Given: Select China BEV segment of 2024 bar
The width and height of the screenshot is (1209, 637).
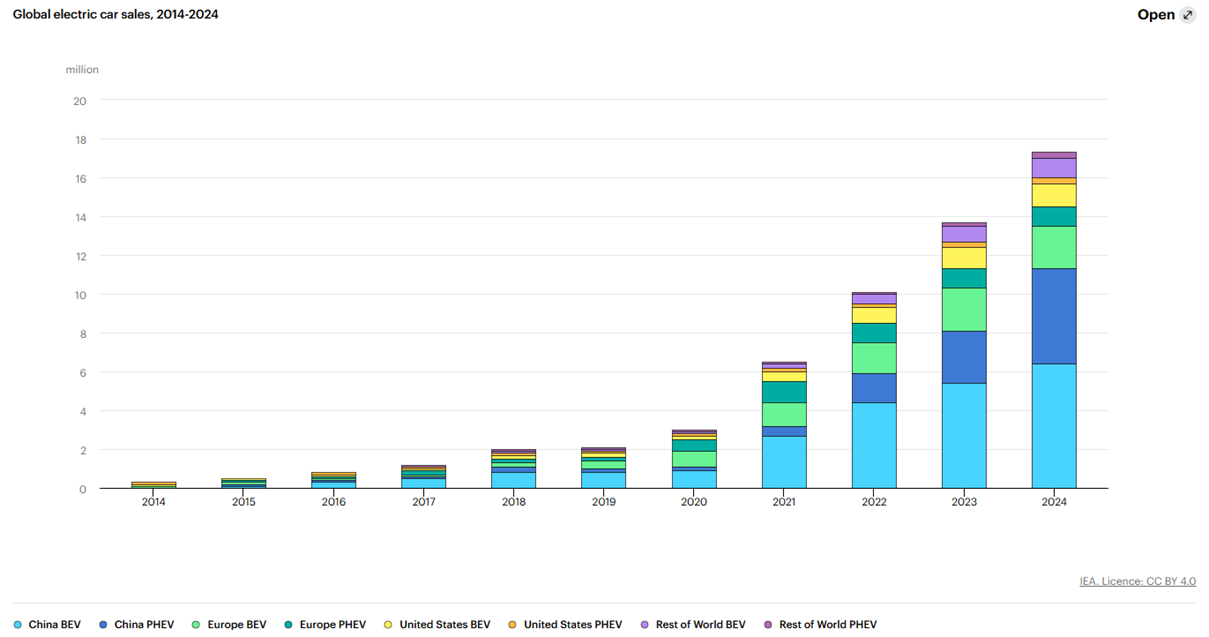Looking at the screenshot, I should [1054, 425].
